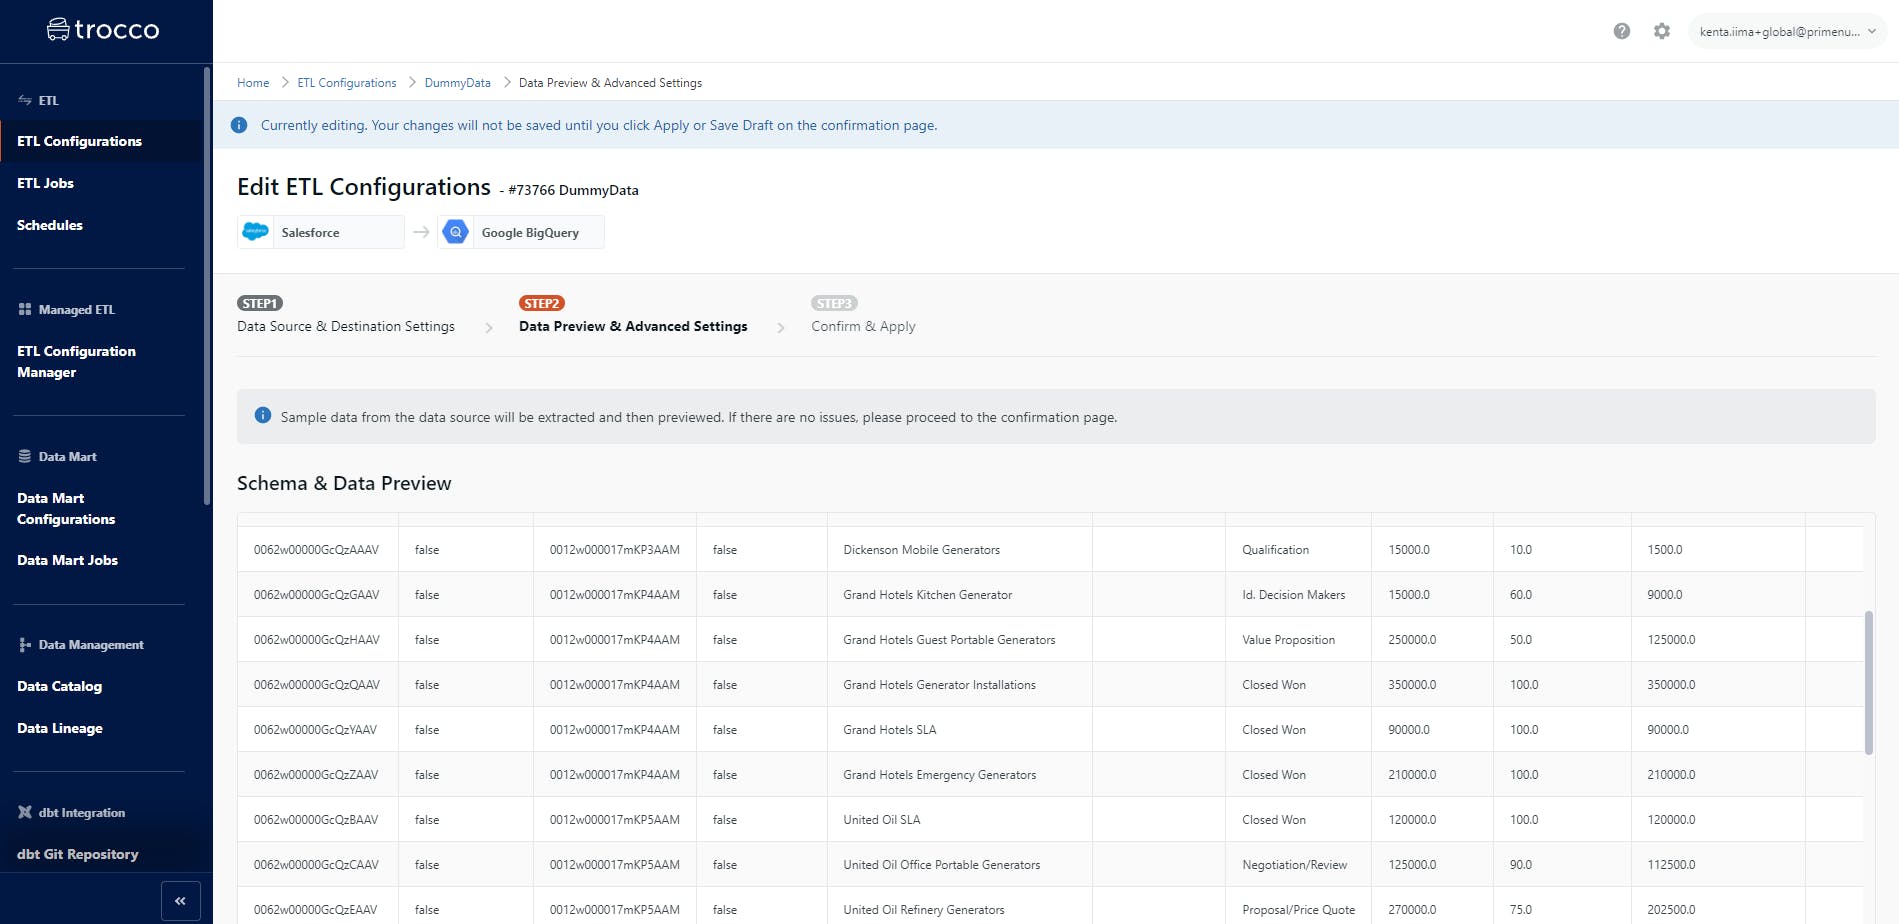Open the settings gear icon
1899x924 pixels.
pos(1662,31)
